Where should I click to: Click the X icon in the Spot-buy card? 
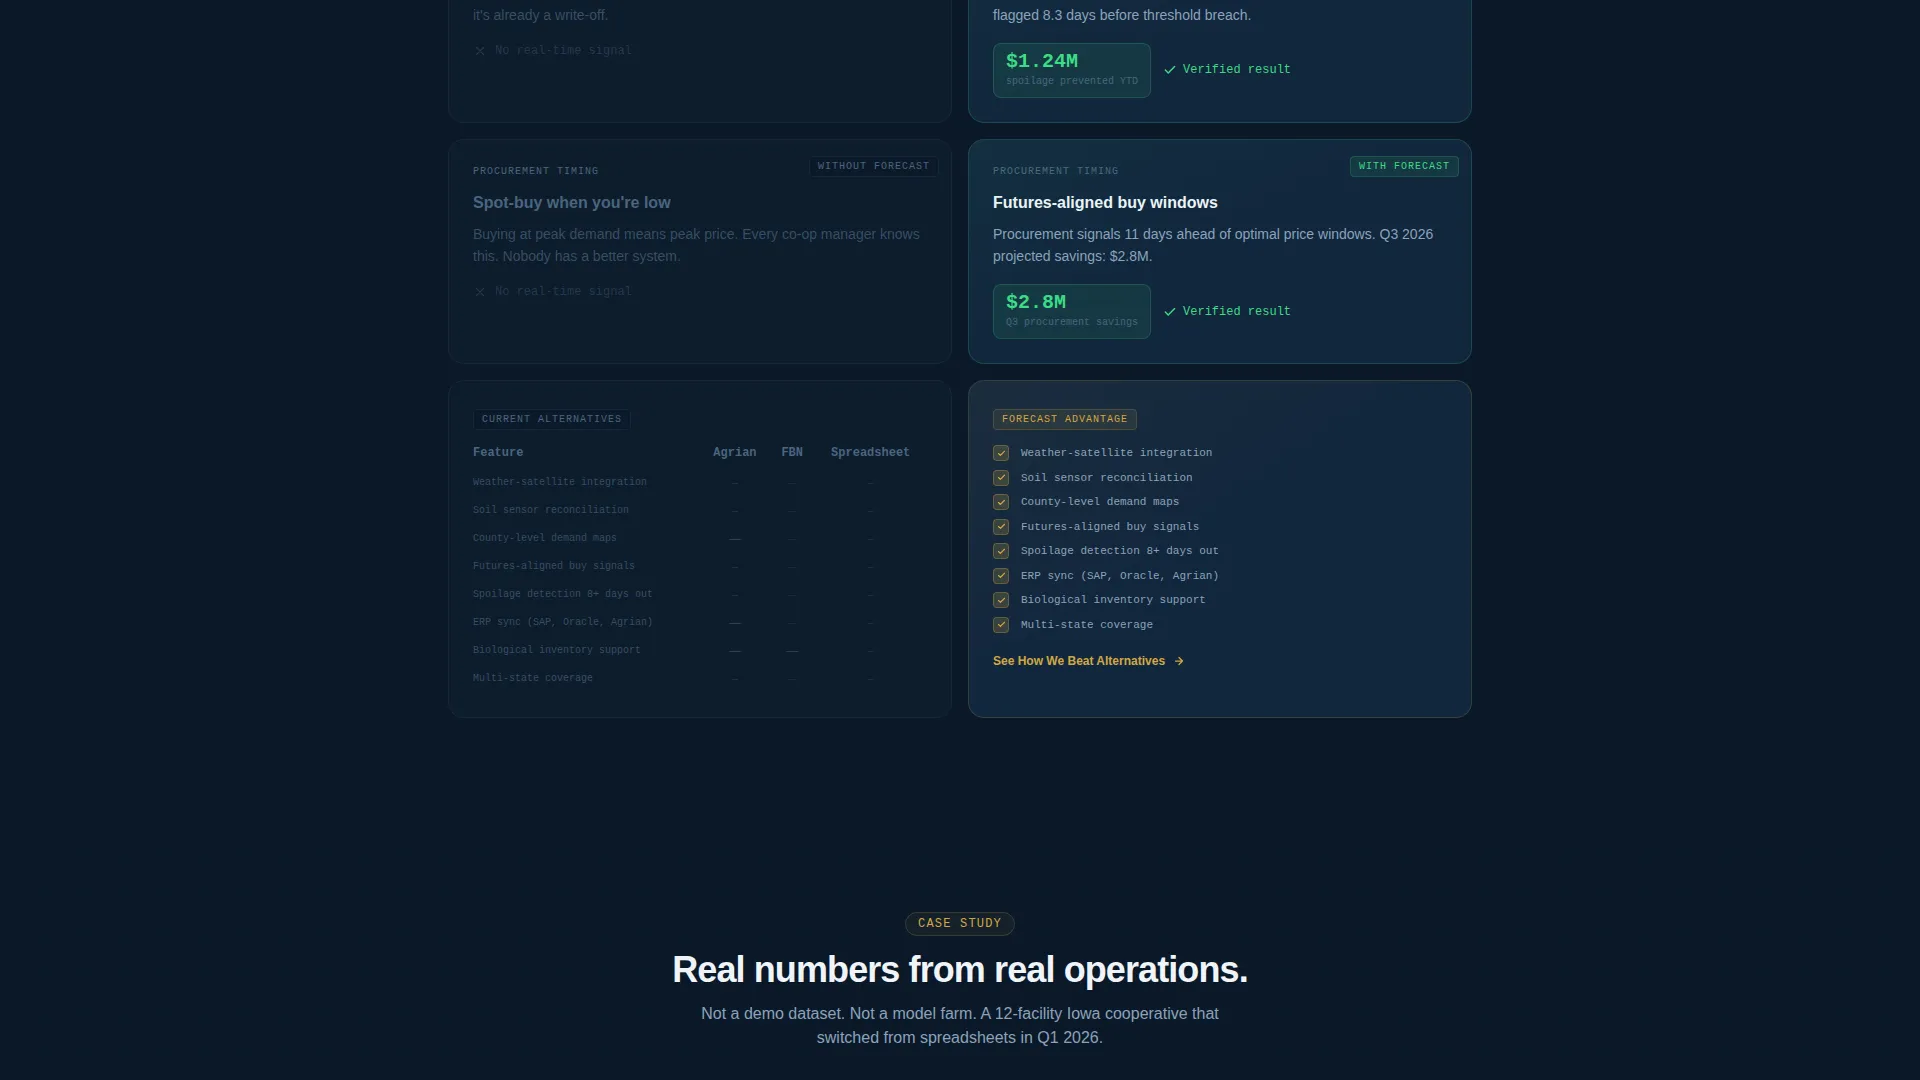click(x=480, y=292)
